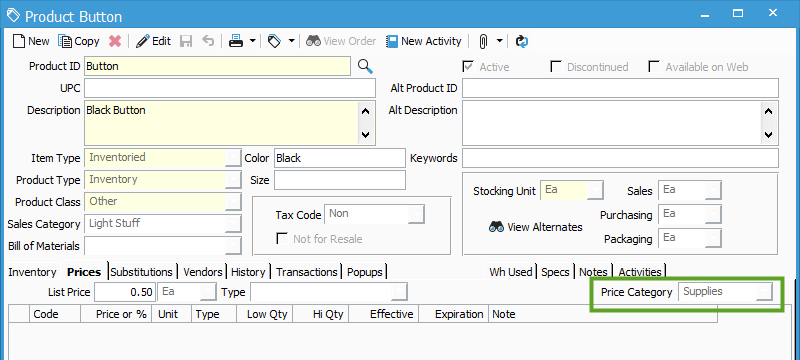Click Alt Description scrollbar up arrow

(769, 111)
